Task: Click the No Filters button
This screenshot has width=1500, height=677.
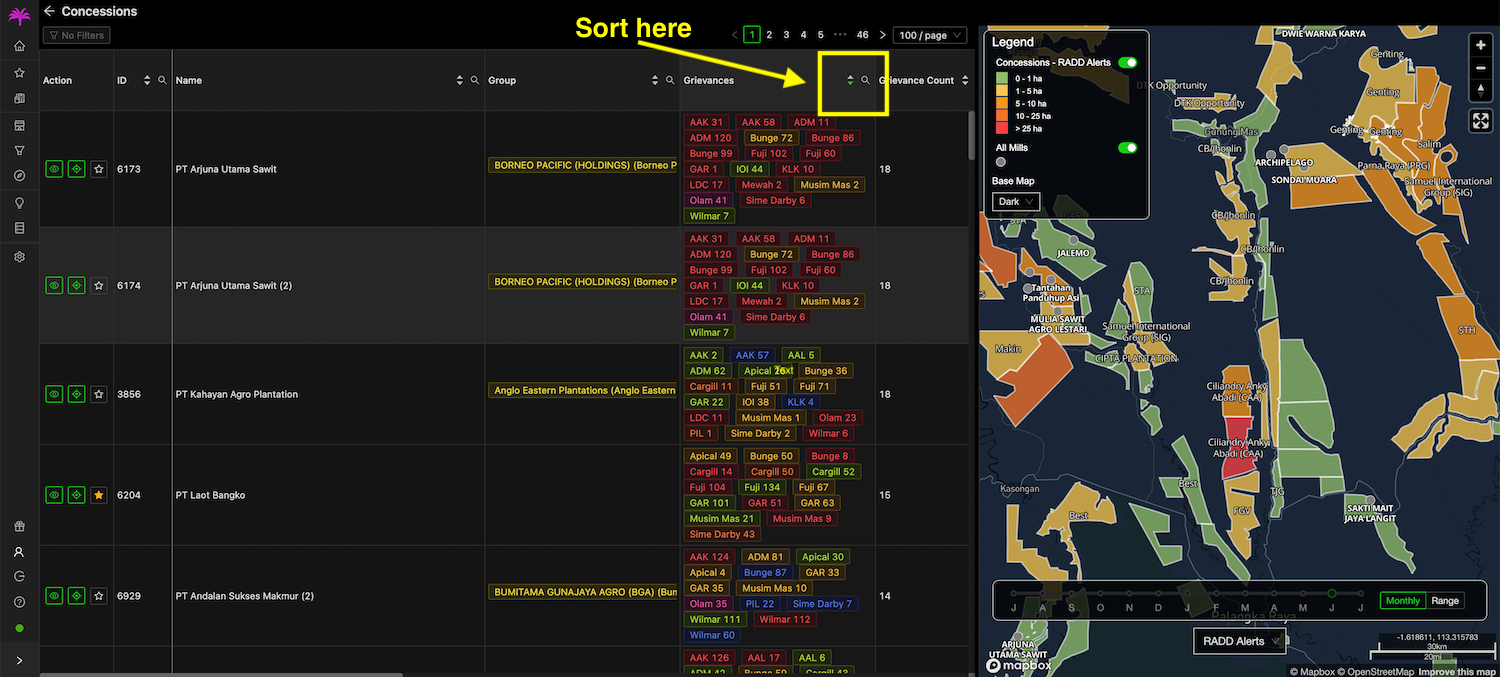Action: (76, 35)
